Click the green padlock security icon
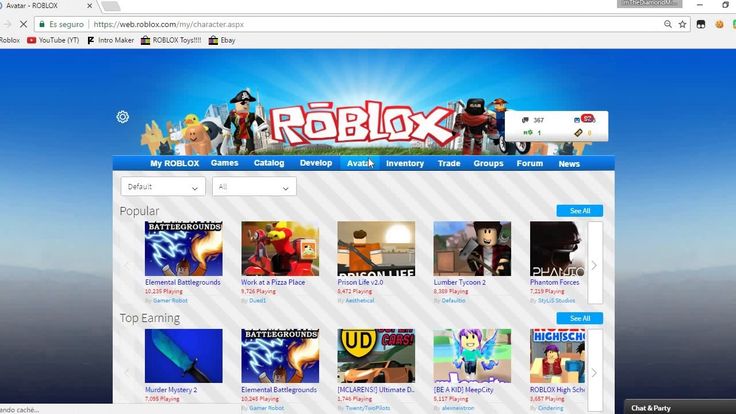Image resolution: width=736 pixels, height=414 pixels. pos(42,24)
